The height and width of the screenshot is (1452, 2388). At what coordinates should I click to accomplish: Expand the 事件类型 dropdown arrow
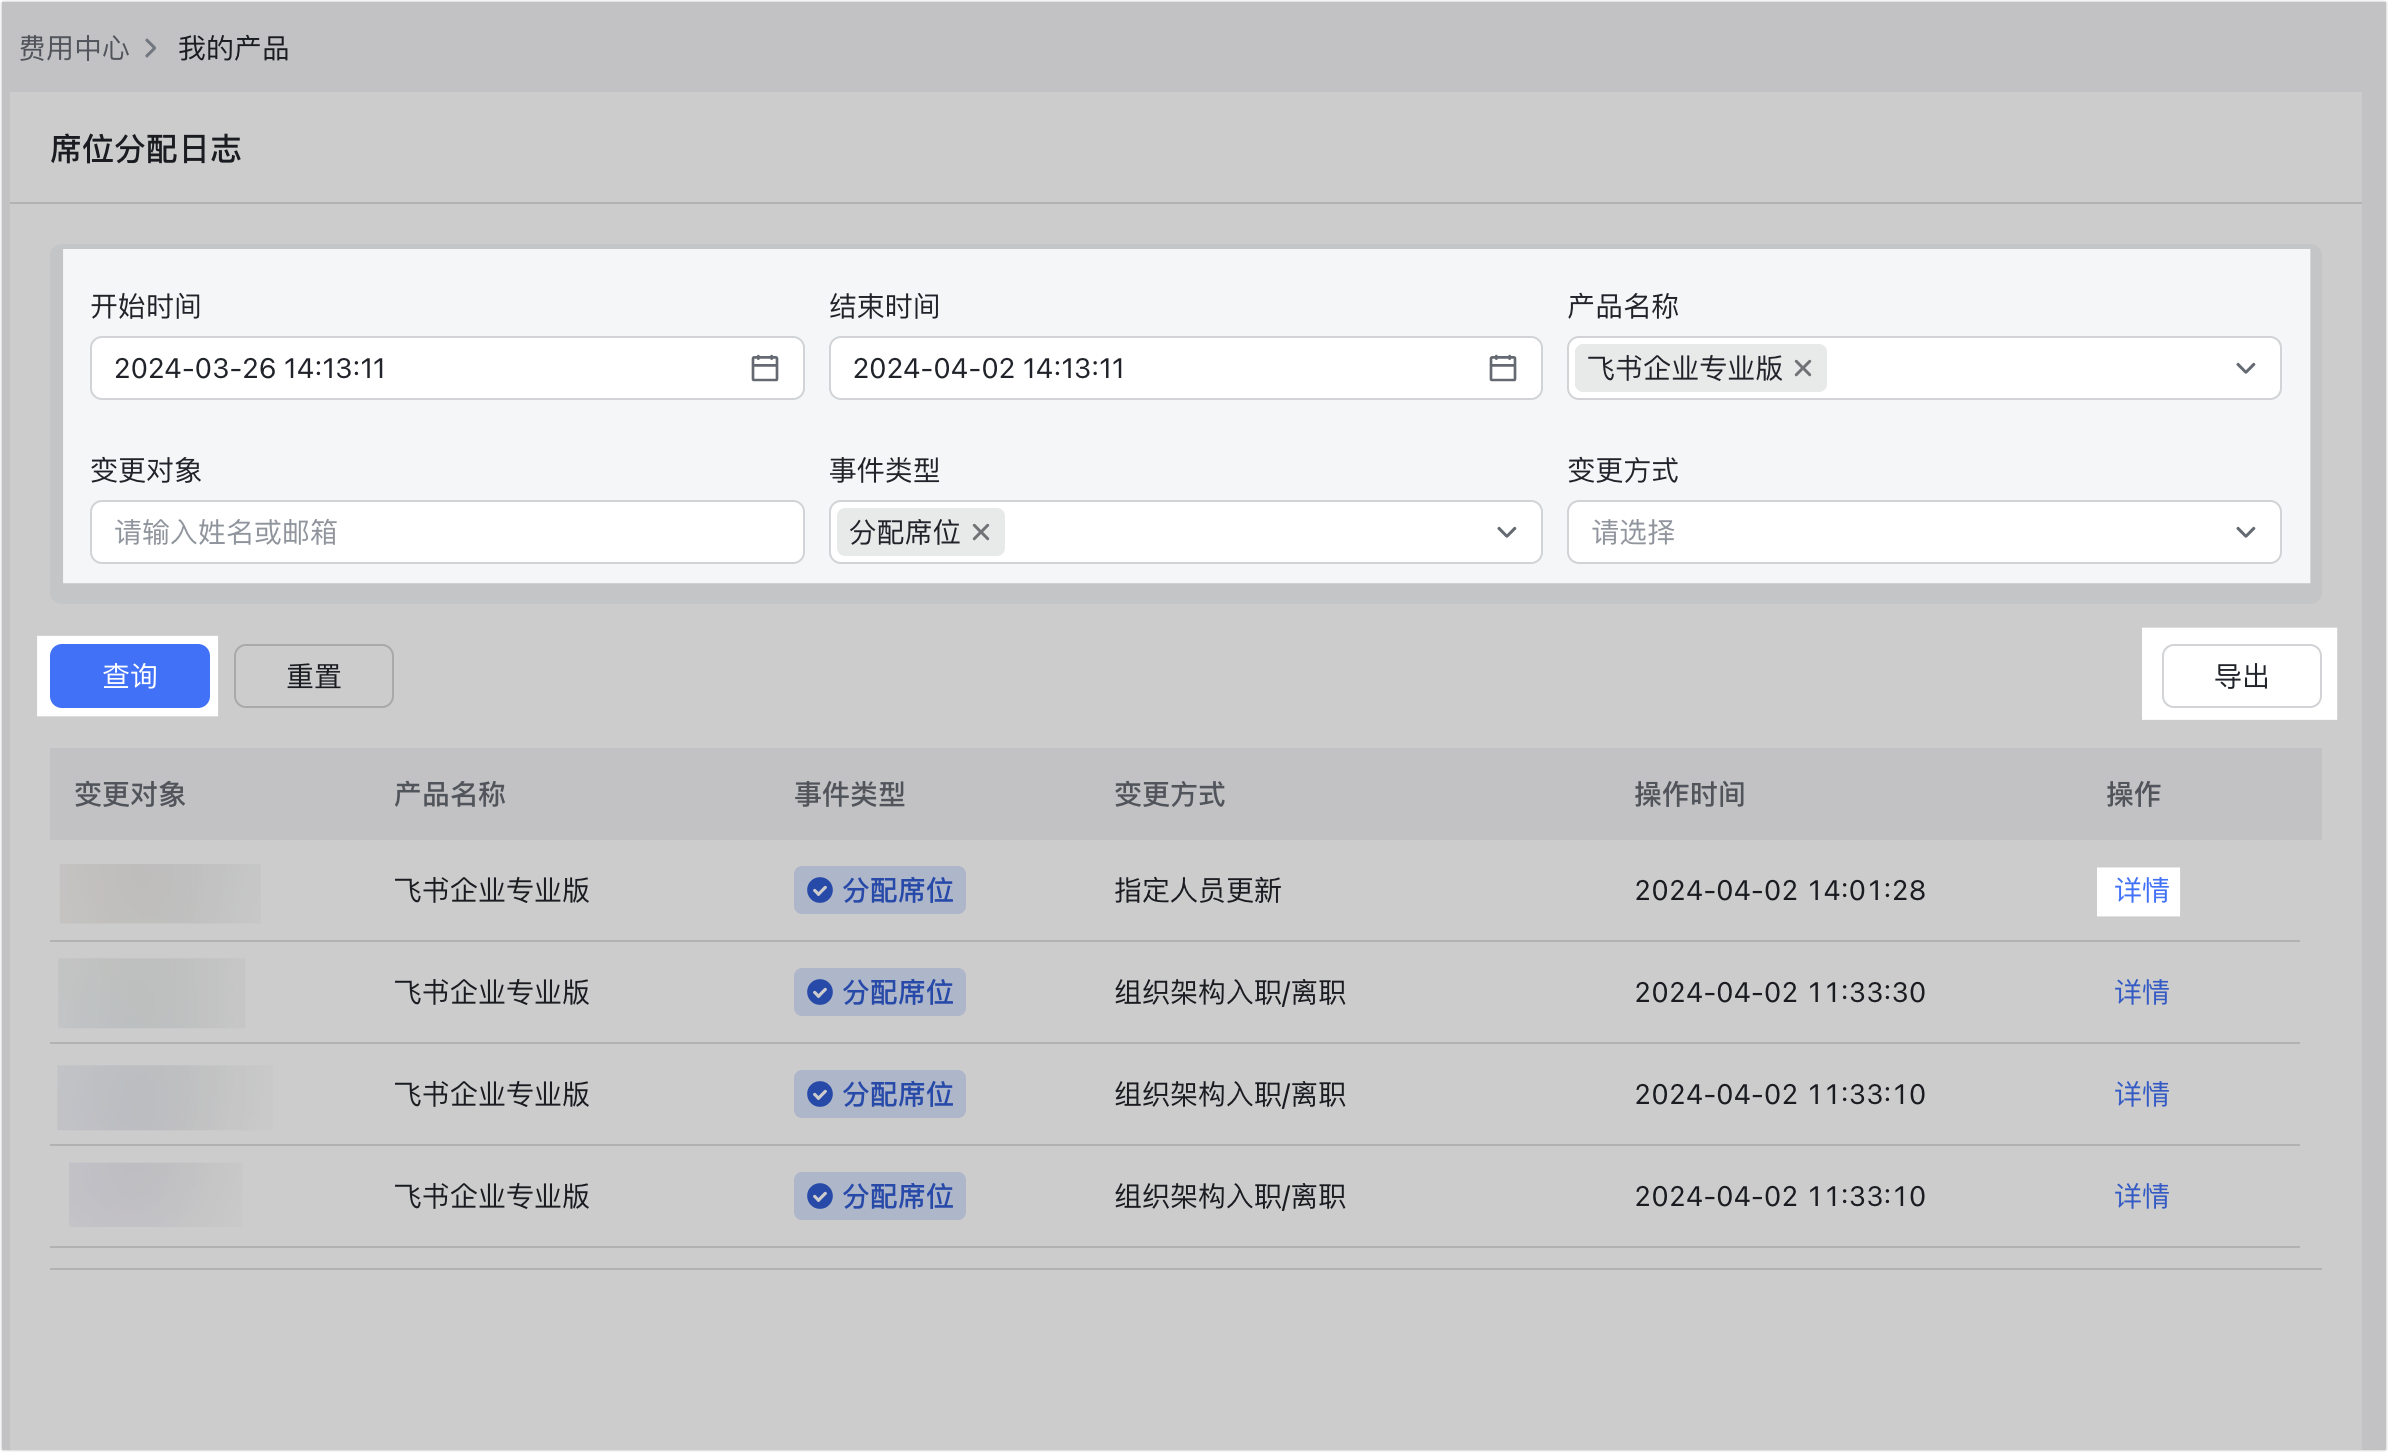1506,532
